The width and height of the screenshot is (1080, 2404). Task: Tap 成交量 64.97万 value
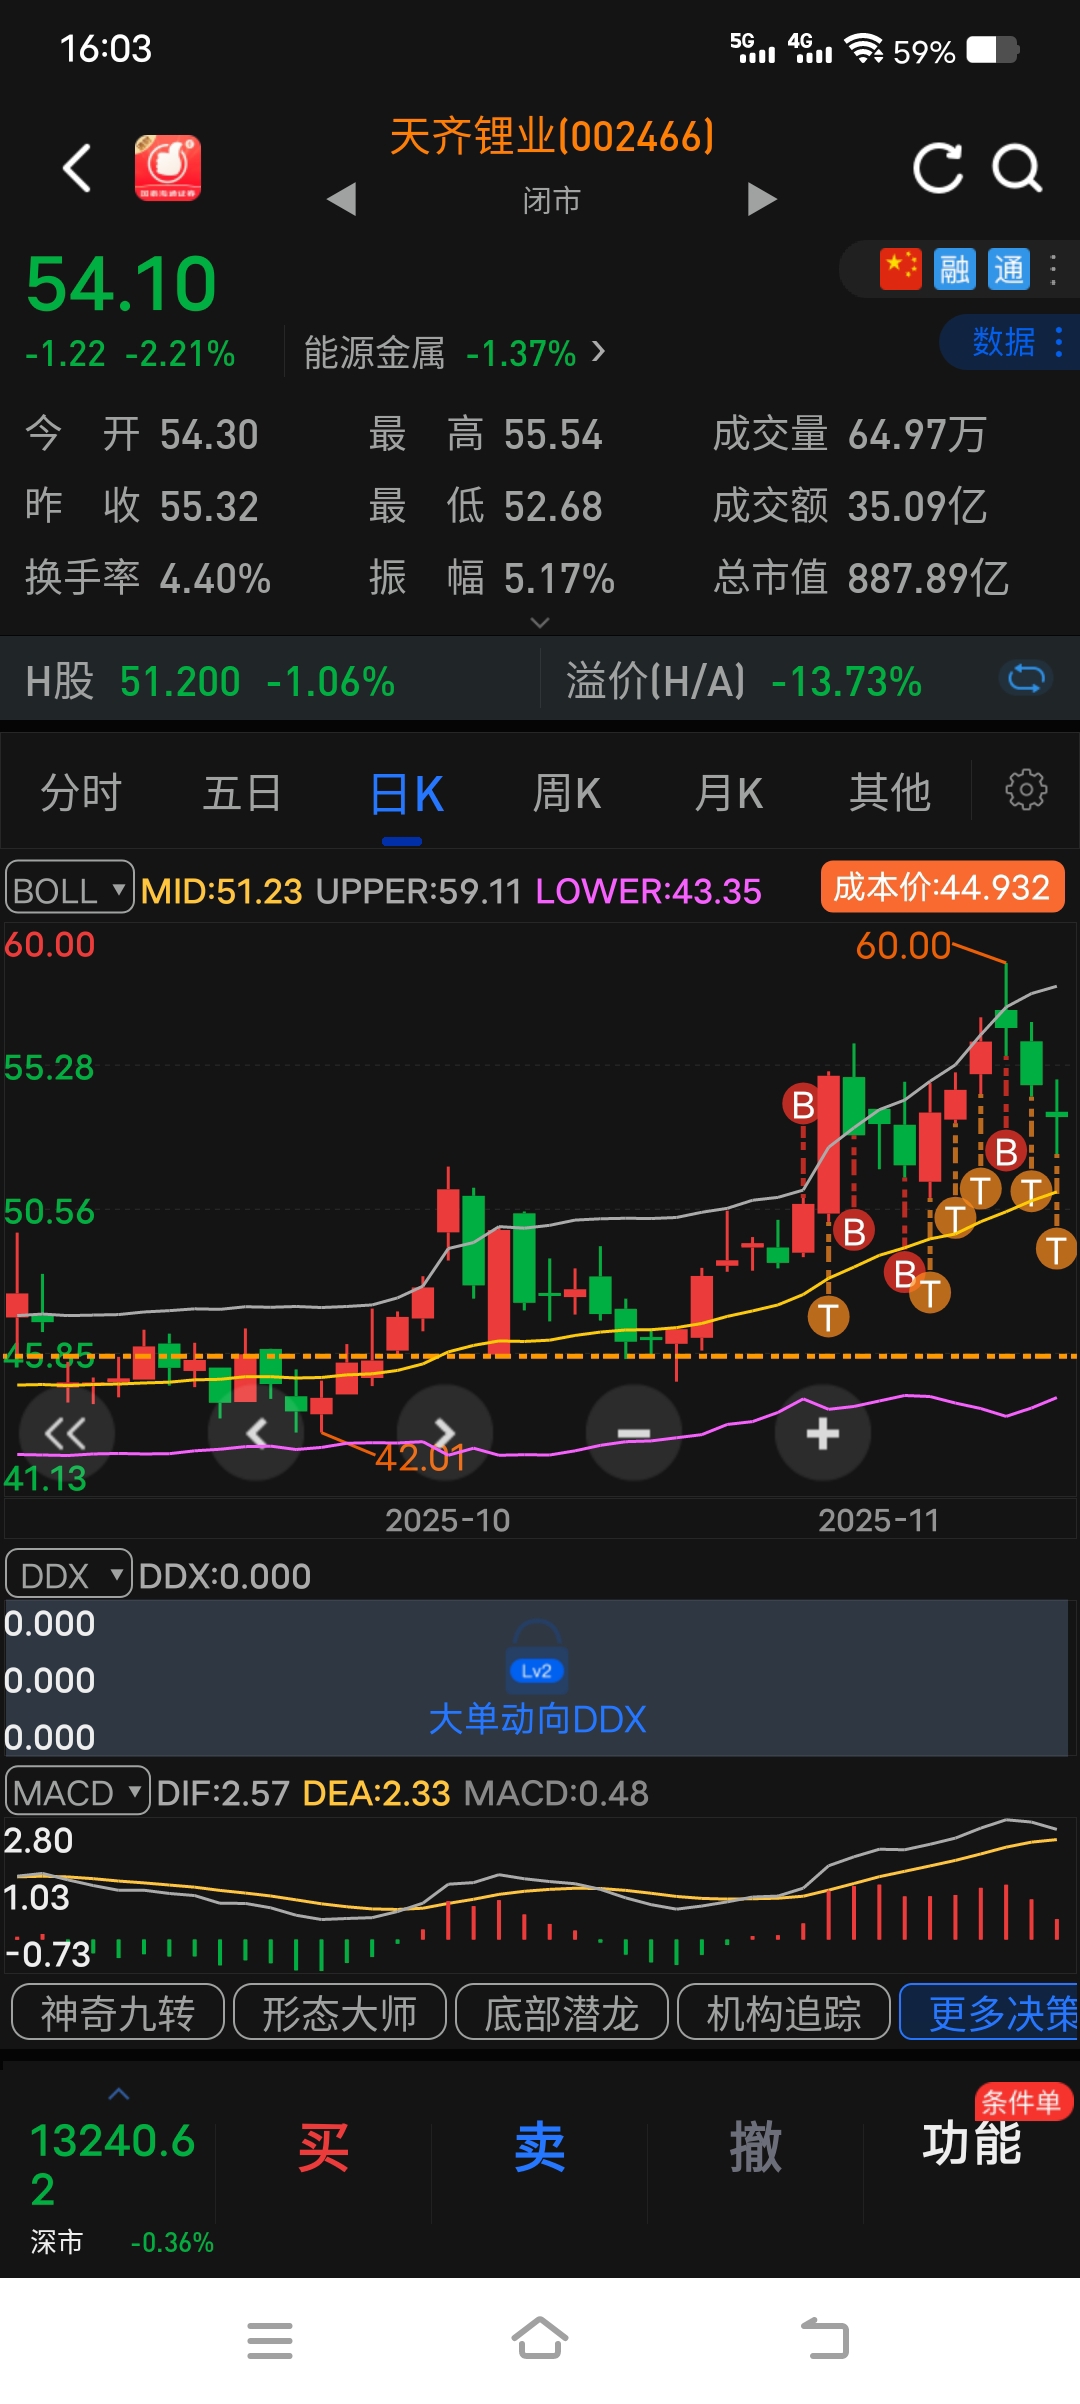849,435
